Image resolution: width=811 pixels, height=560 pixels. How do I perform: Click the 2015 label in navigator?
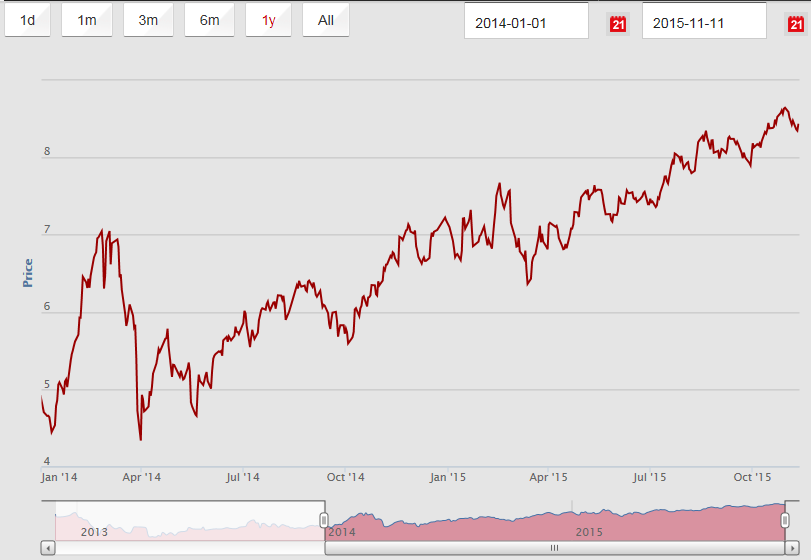pyautogui.click(x=588, y=532)
